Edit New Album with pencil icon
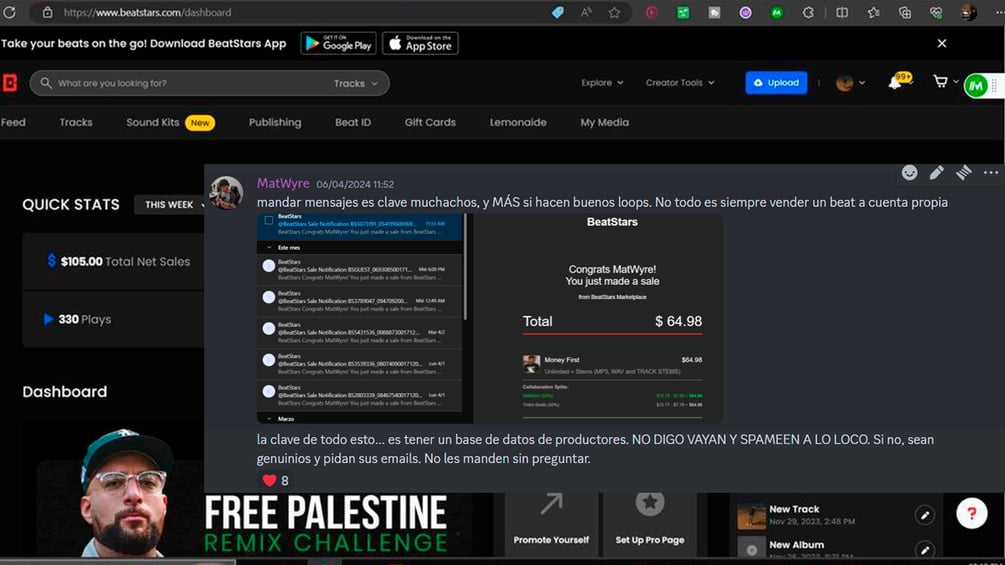1005x565 pixels. coord(925,550)
